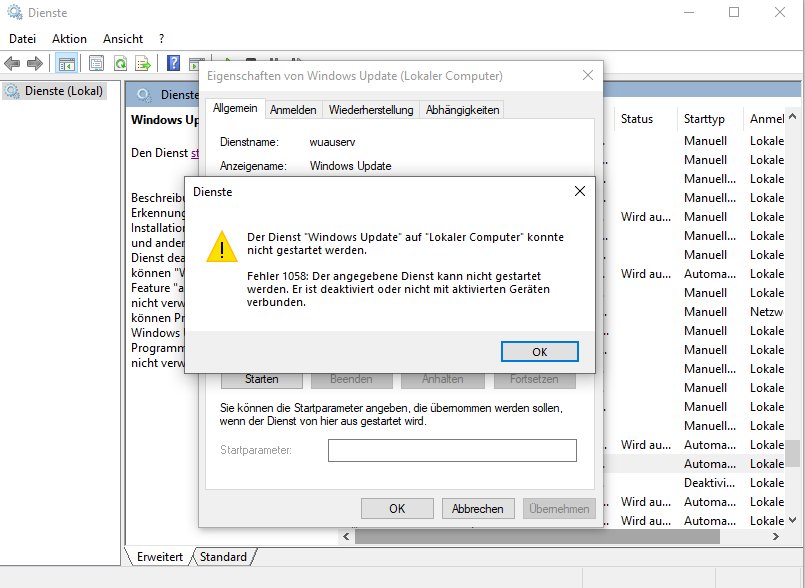The image size is (805, 588).
Task: Open the Properties toolbar icon
Action: tap(96, 64)
